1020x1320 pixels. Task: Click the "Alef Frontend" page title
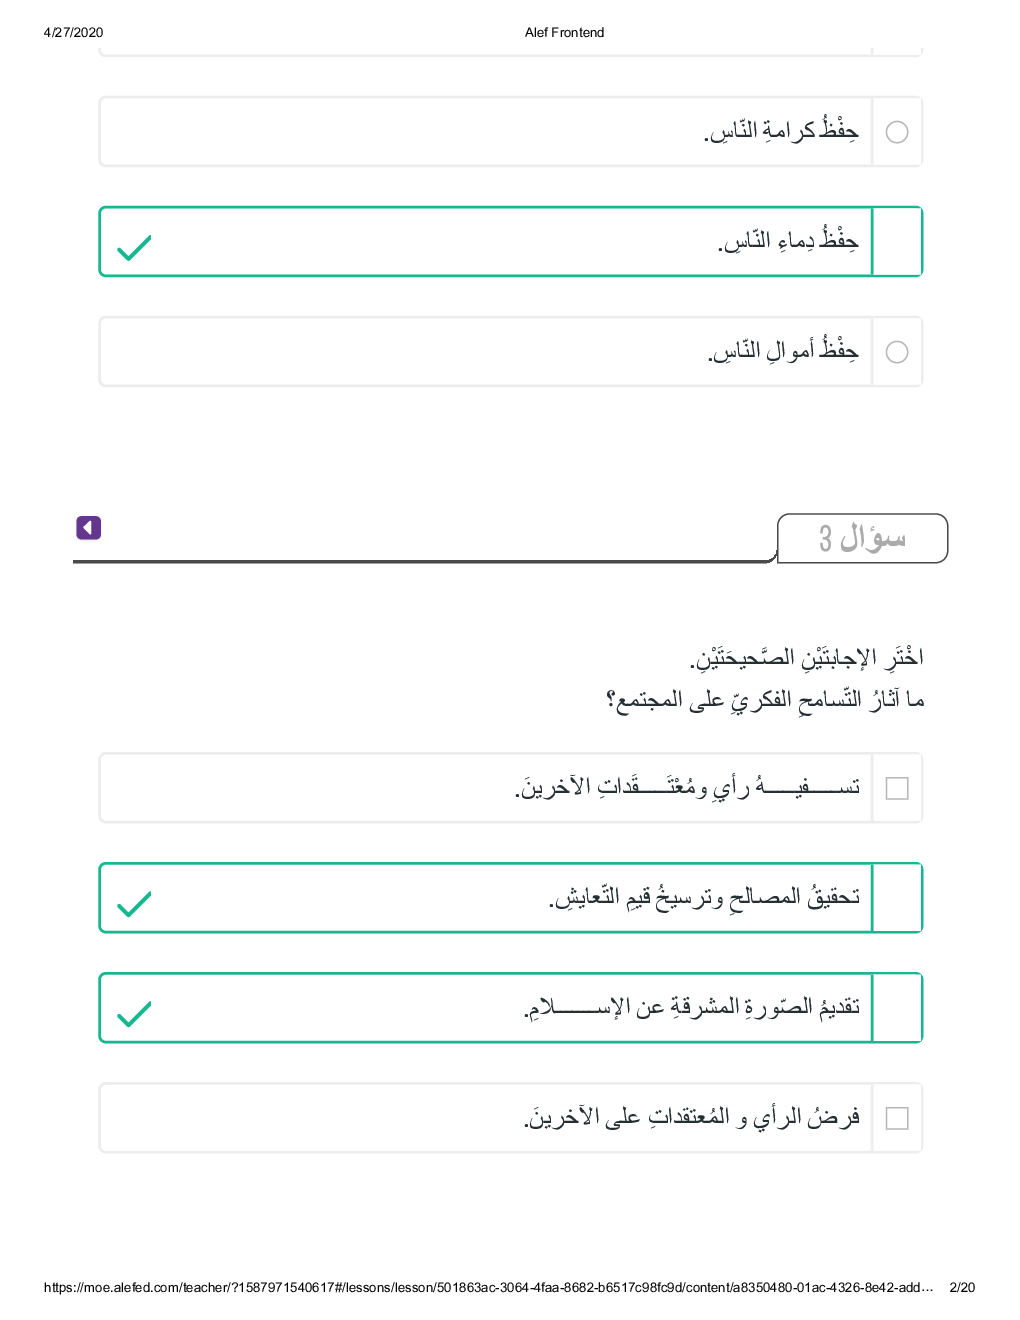pos(564,32)
